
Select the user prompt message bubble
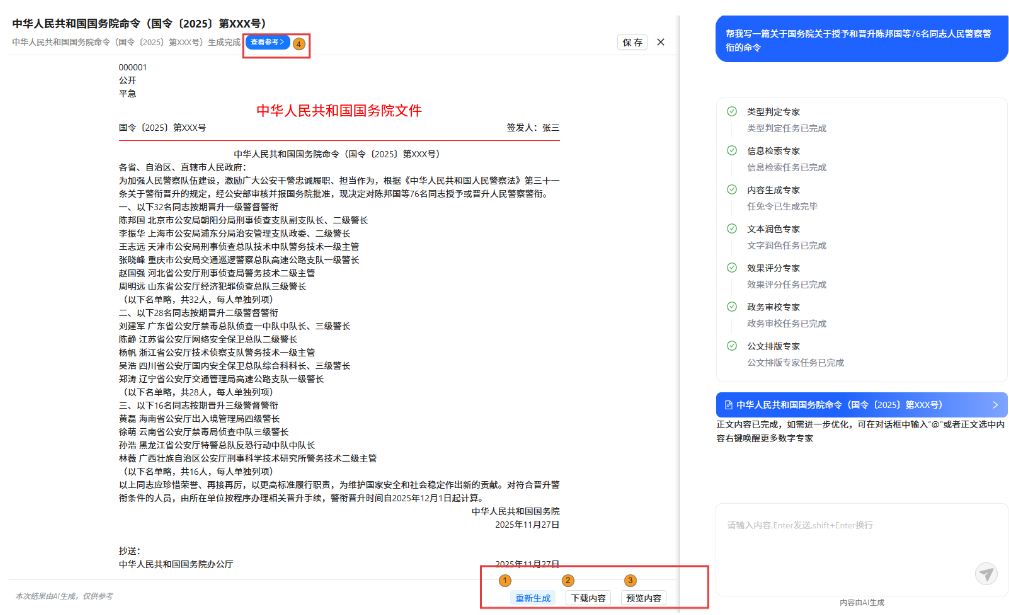click(x=860, y=39)
